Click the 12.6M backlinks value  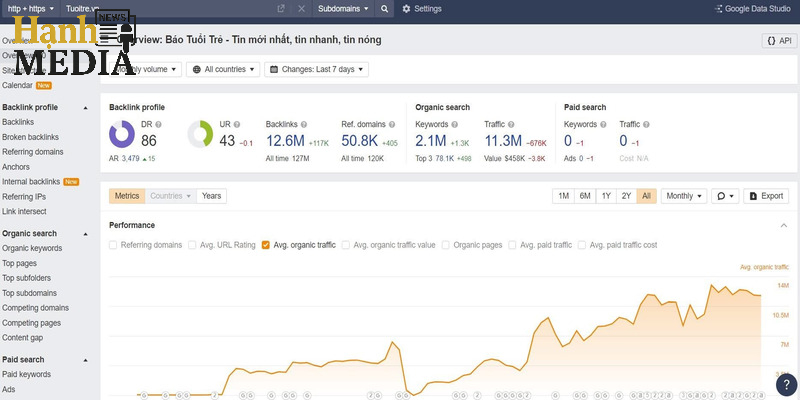[x=285, y=141]
